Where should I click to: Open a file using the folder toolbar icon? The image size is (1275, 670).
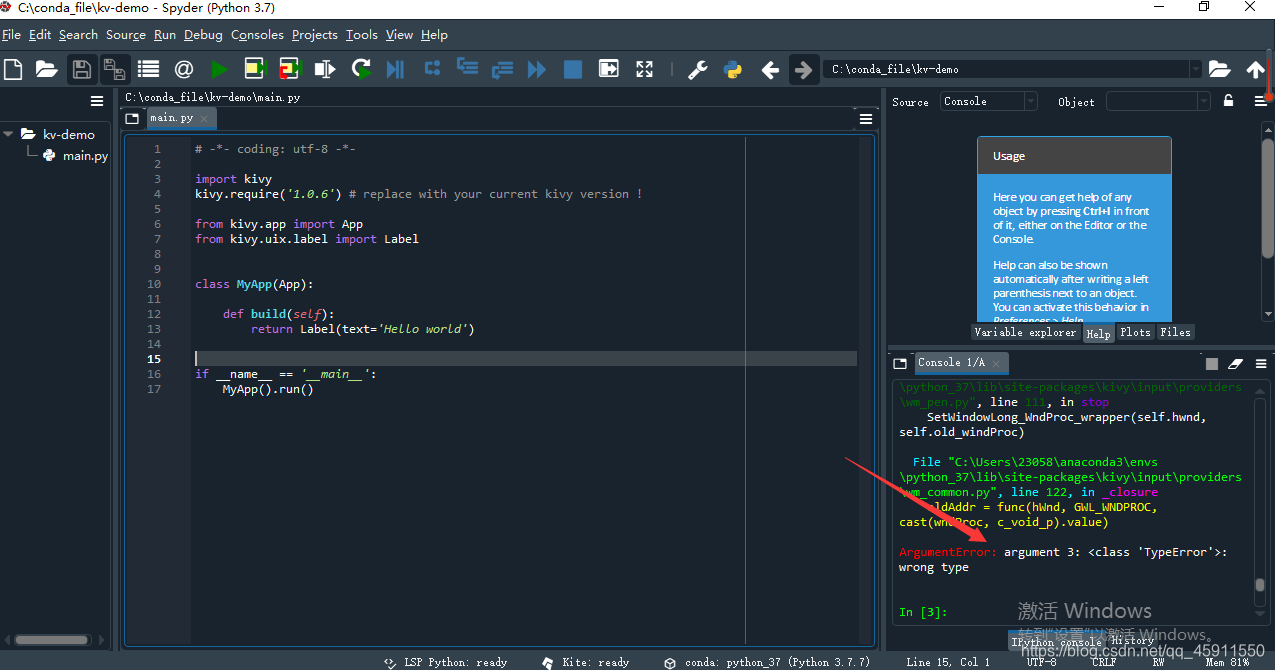(46, 69)
